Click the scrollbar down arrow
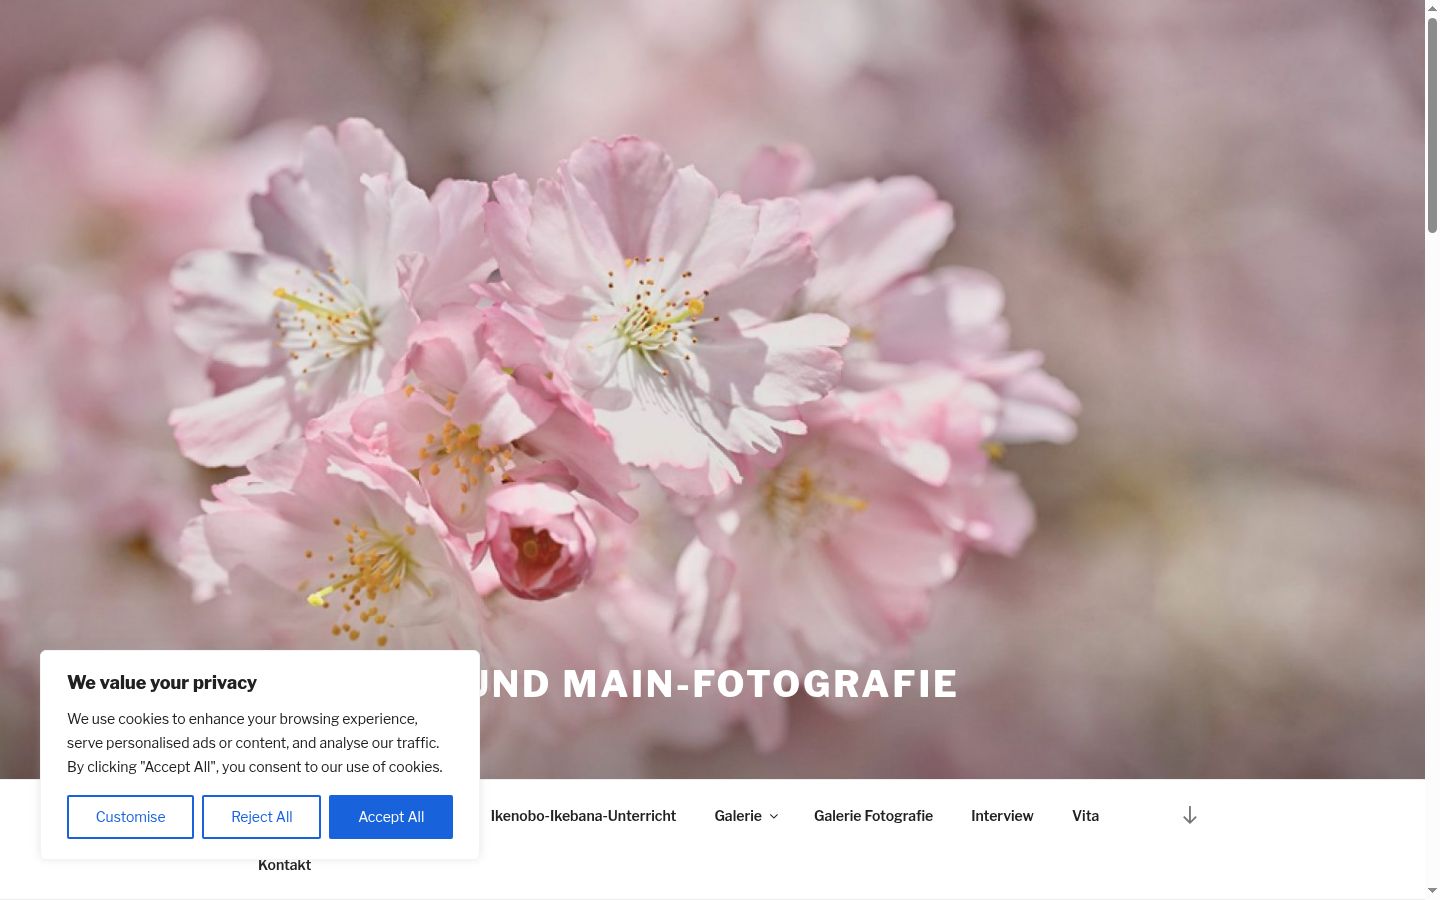 point(1432,890)
